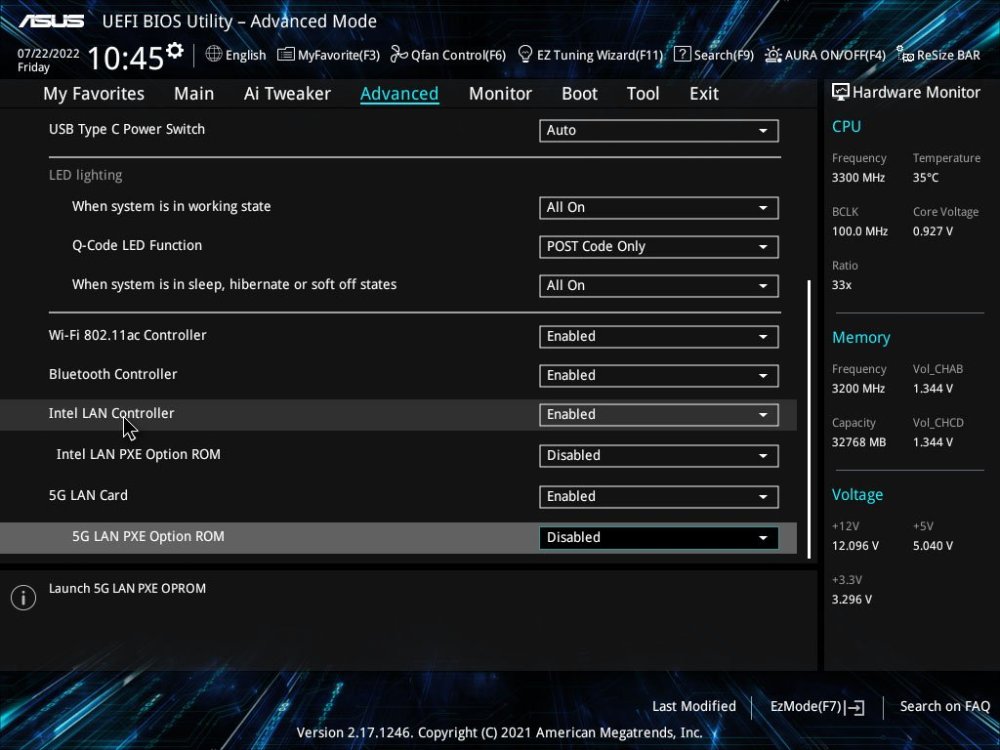Viewport: 1000px width, 750px height.
Task: Click the Bluetooth Controller label
Action: tap(113, 374)
